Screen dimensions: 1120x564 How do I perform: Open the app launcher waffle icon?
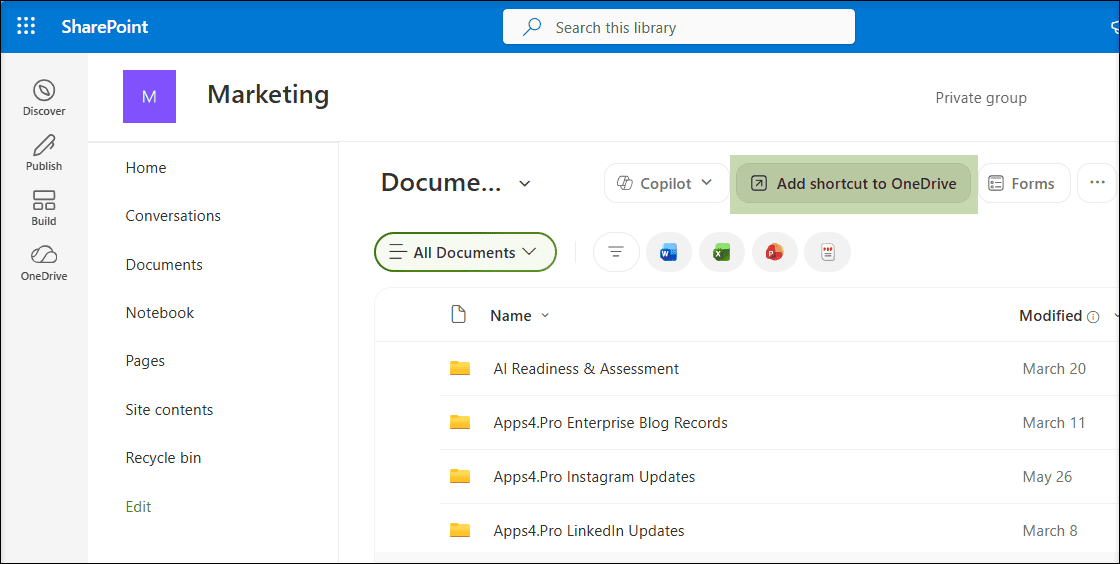click(x=26, y=26)
